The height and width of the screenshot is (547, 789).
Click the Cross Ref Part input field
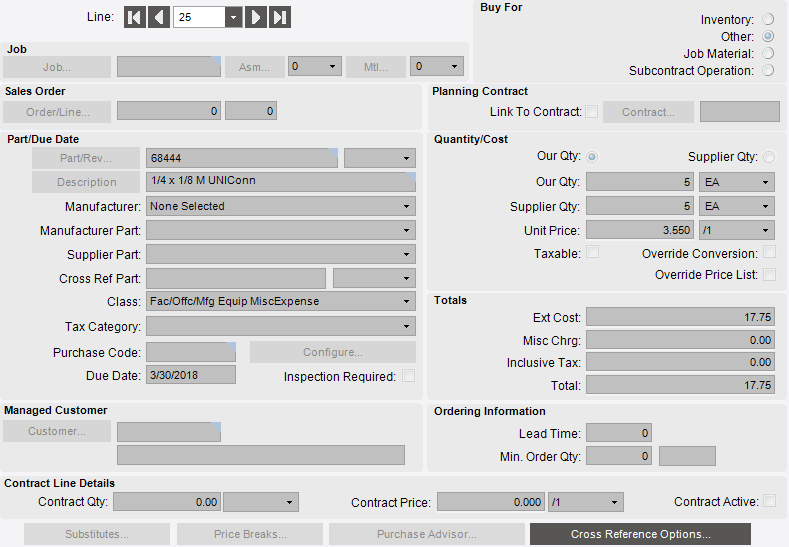click(x=236, y=278)
